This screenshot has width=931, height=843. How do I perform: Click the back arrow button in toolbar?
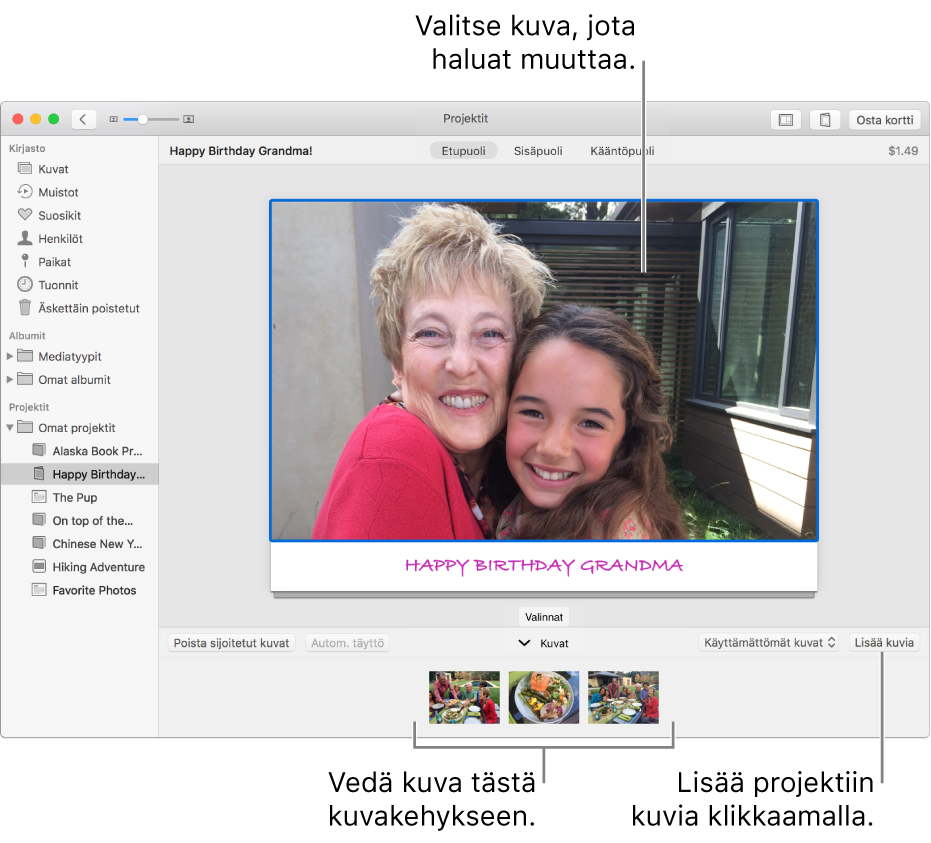tap(83, 119)
